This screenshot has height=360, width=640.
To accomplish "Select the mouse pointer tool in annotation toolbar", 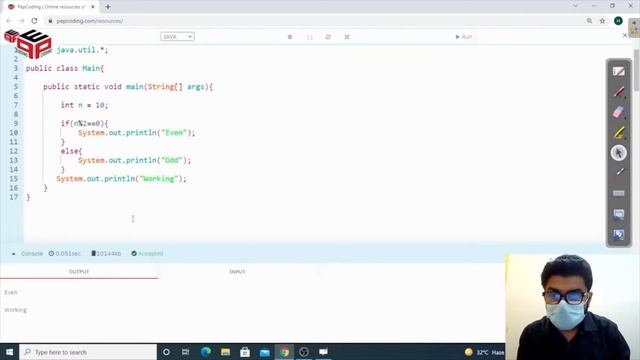I will (619, 153).
